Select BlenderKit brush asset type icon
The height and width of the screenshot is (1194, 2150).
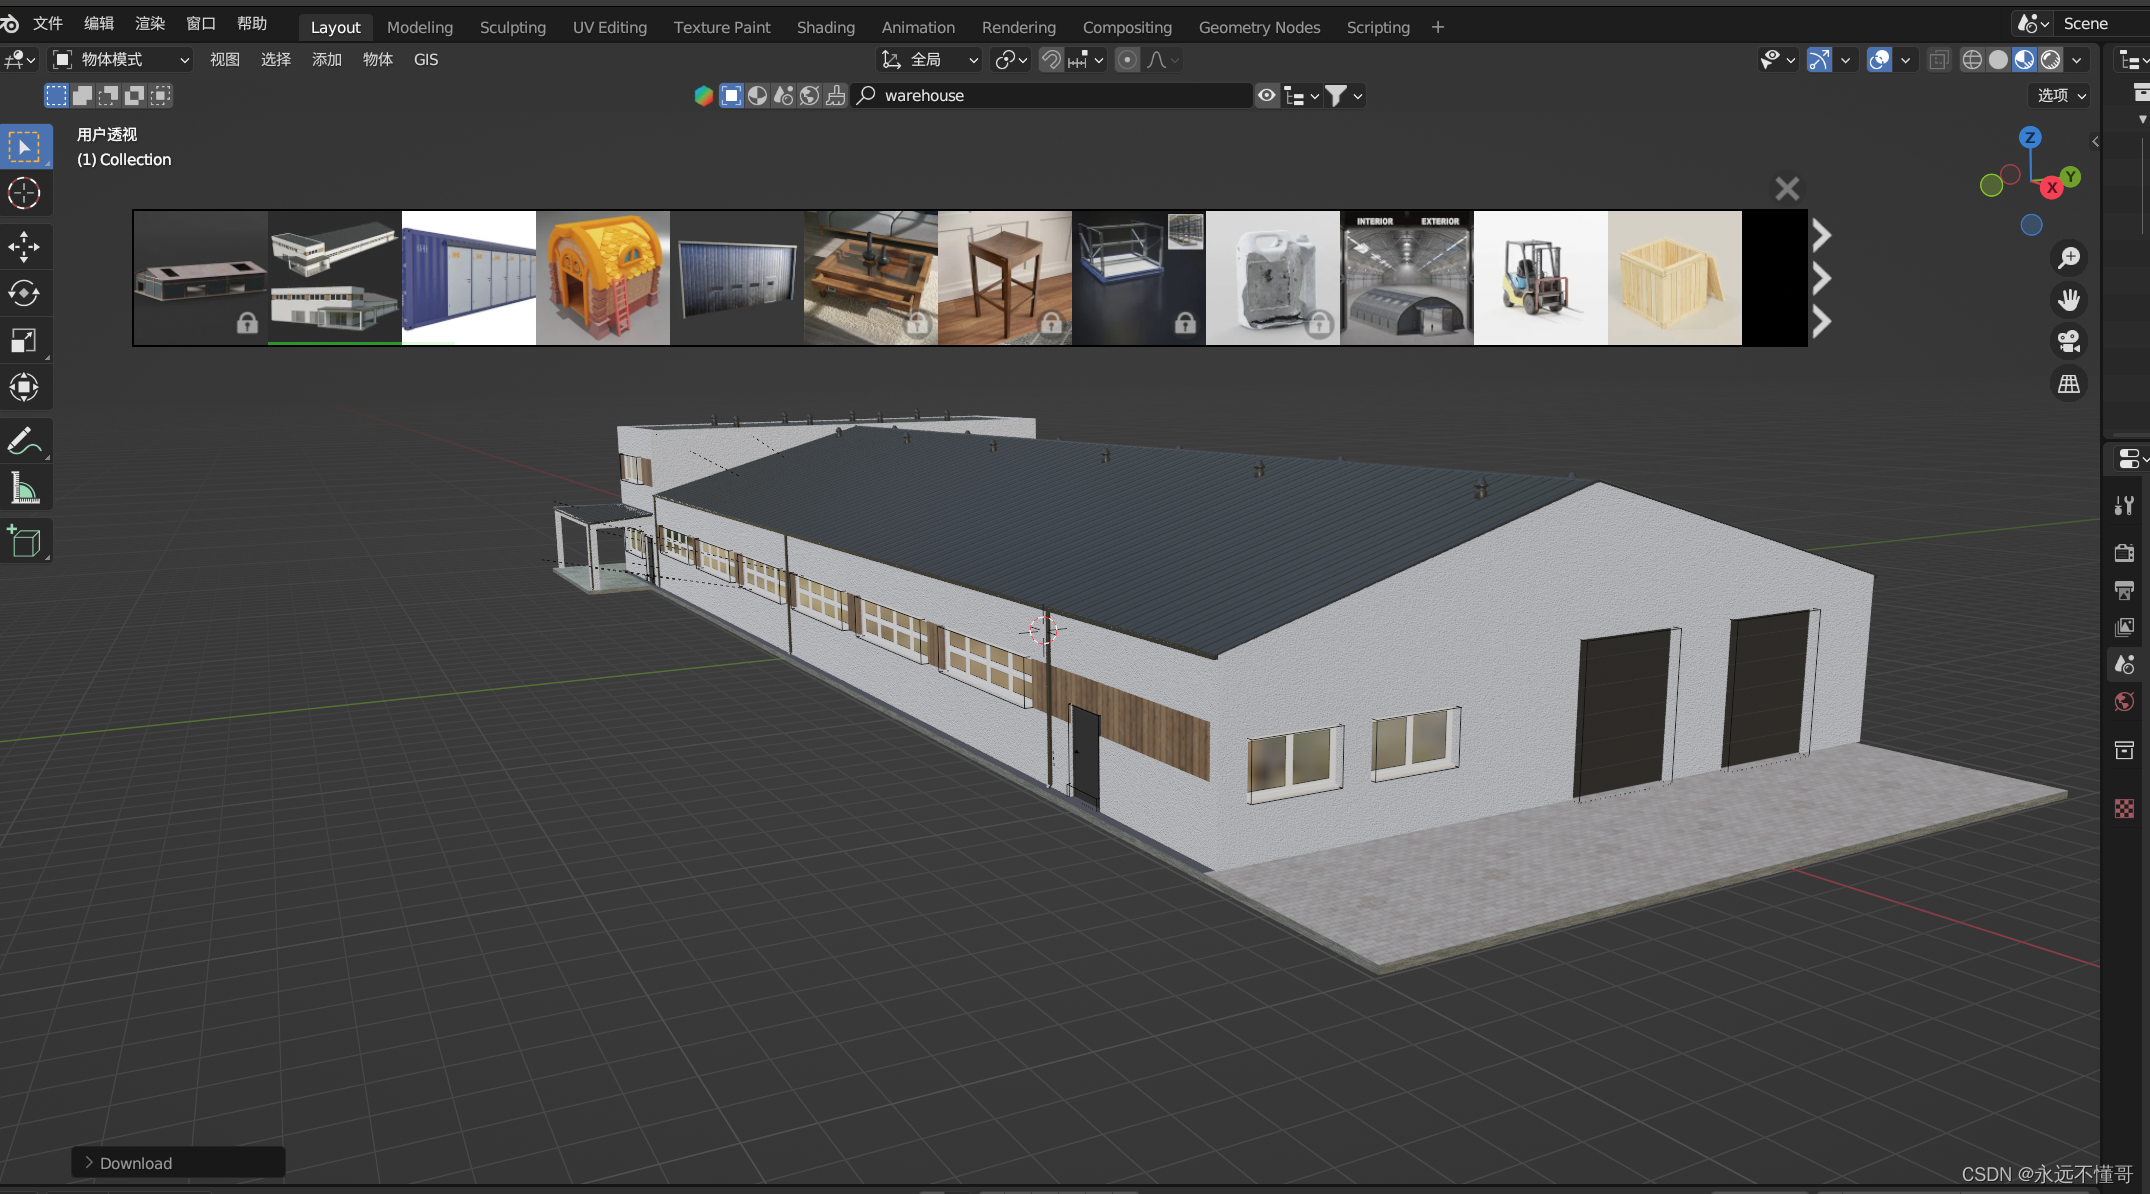coord(836,95)
